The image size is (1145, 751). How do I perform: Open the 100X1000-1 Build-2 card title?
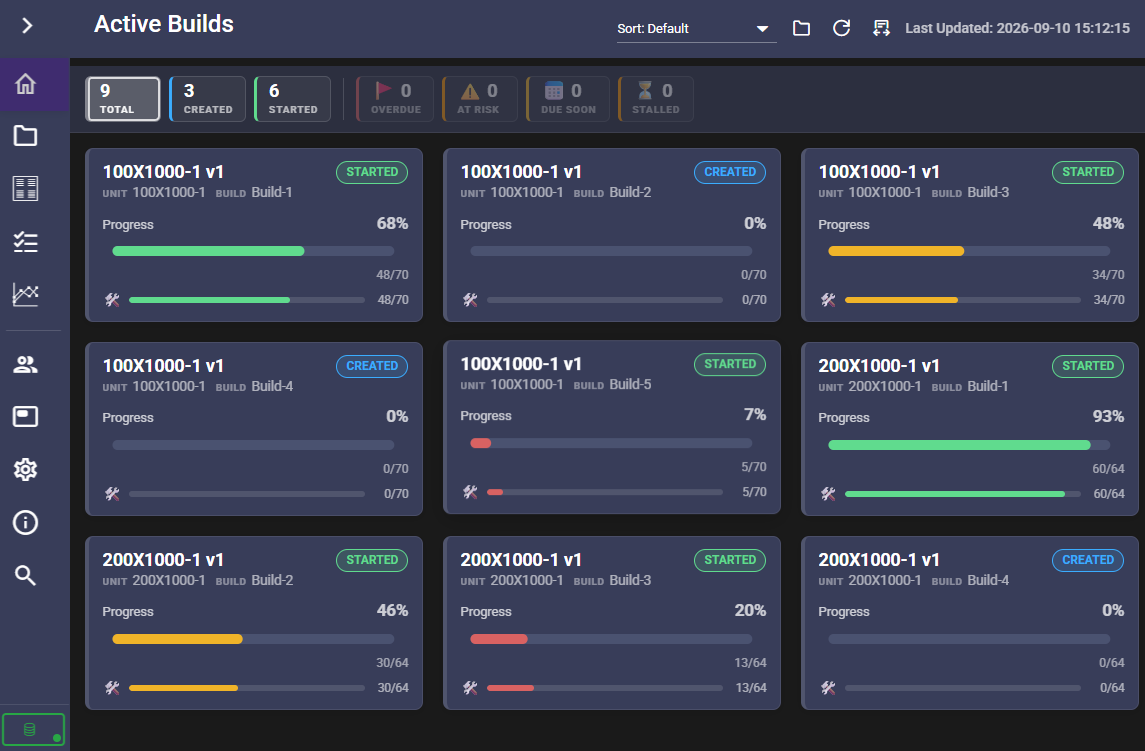coord(521,172)
